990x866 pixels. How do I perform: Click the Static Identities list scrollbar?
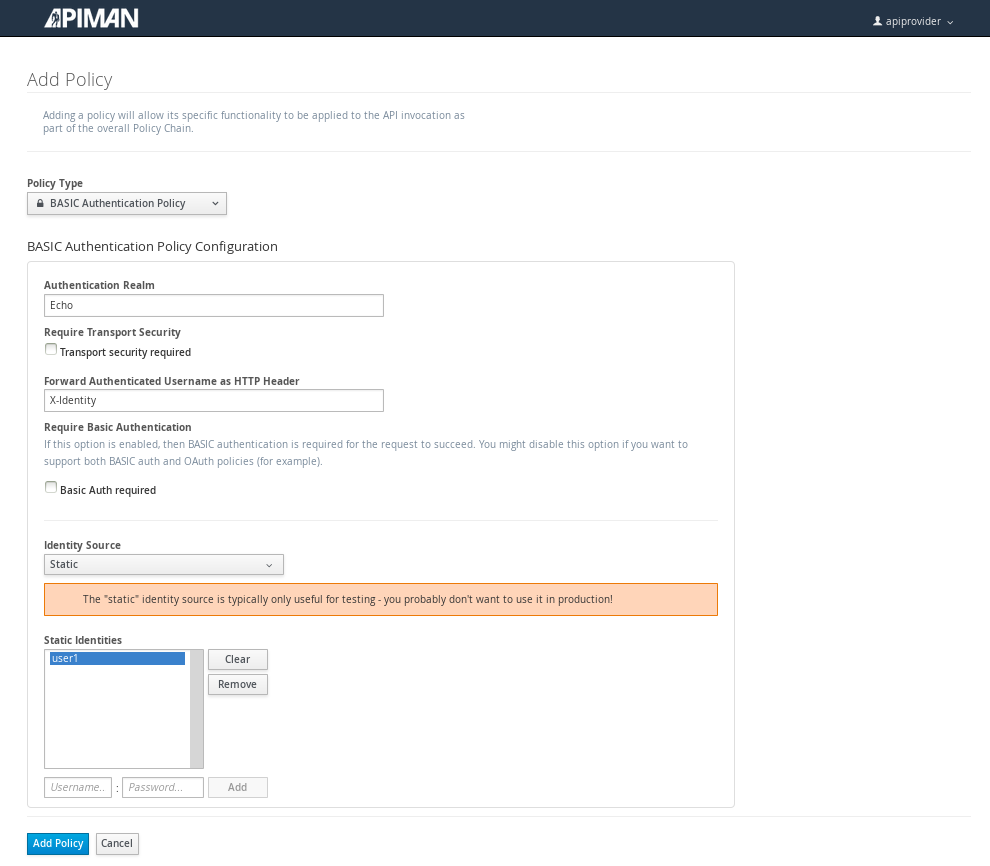(x=197, y=709)
